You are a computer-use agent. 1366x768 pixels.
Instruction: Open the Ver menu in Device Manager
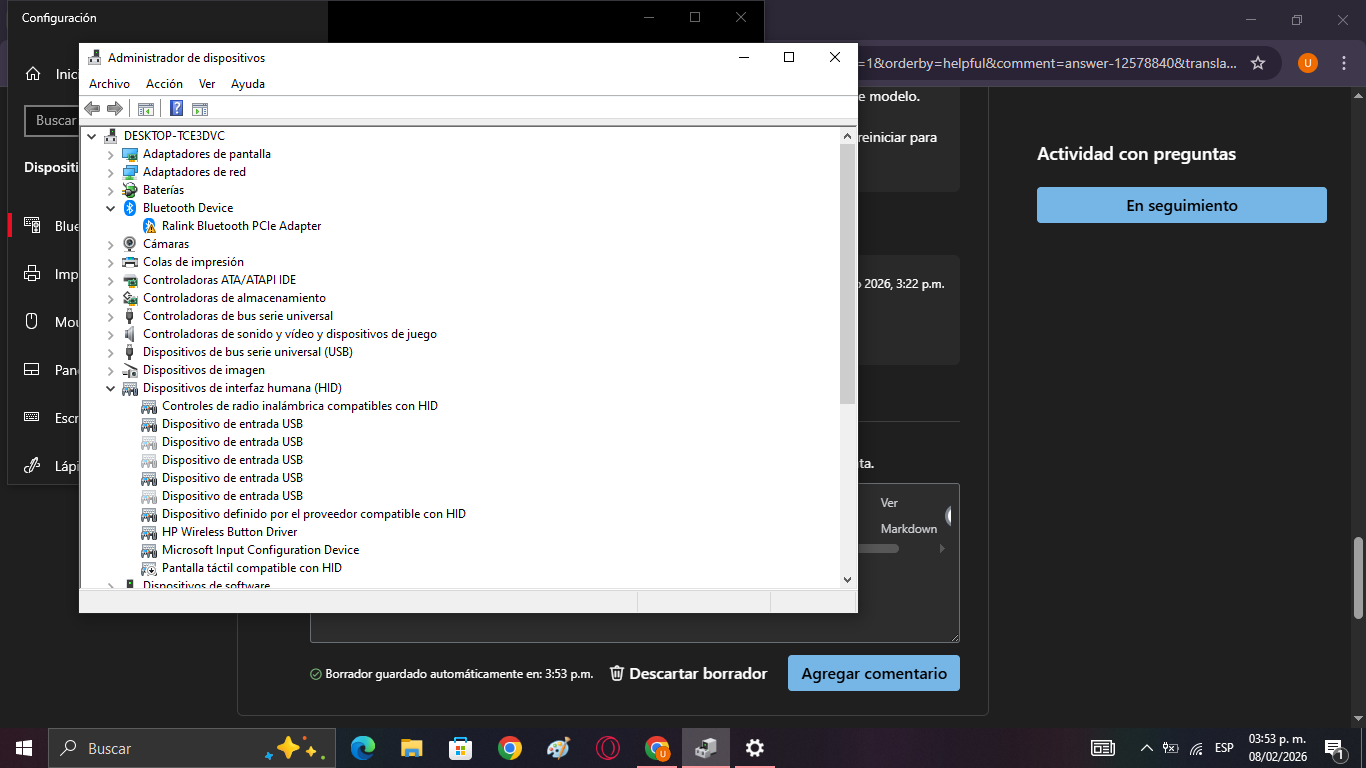coord(207,84)
